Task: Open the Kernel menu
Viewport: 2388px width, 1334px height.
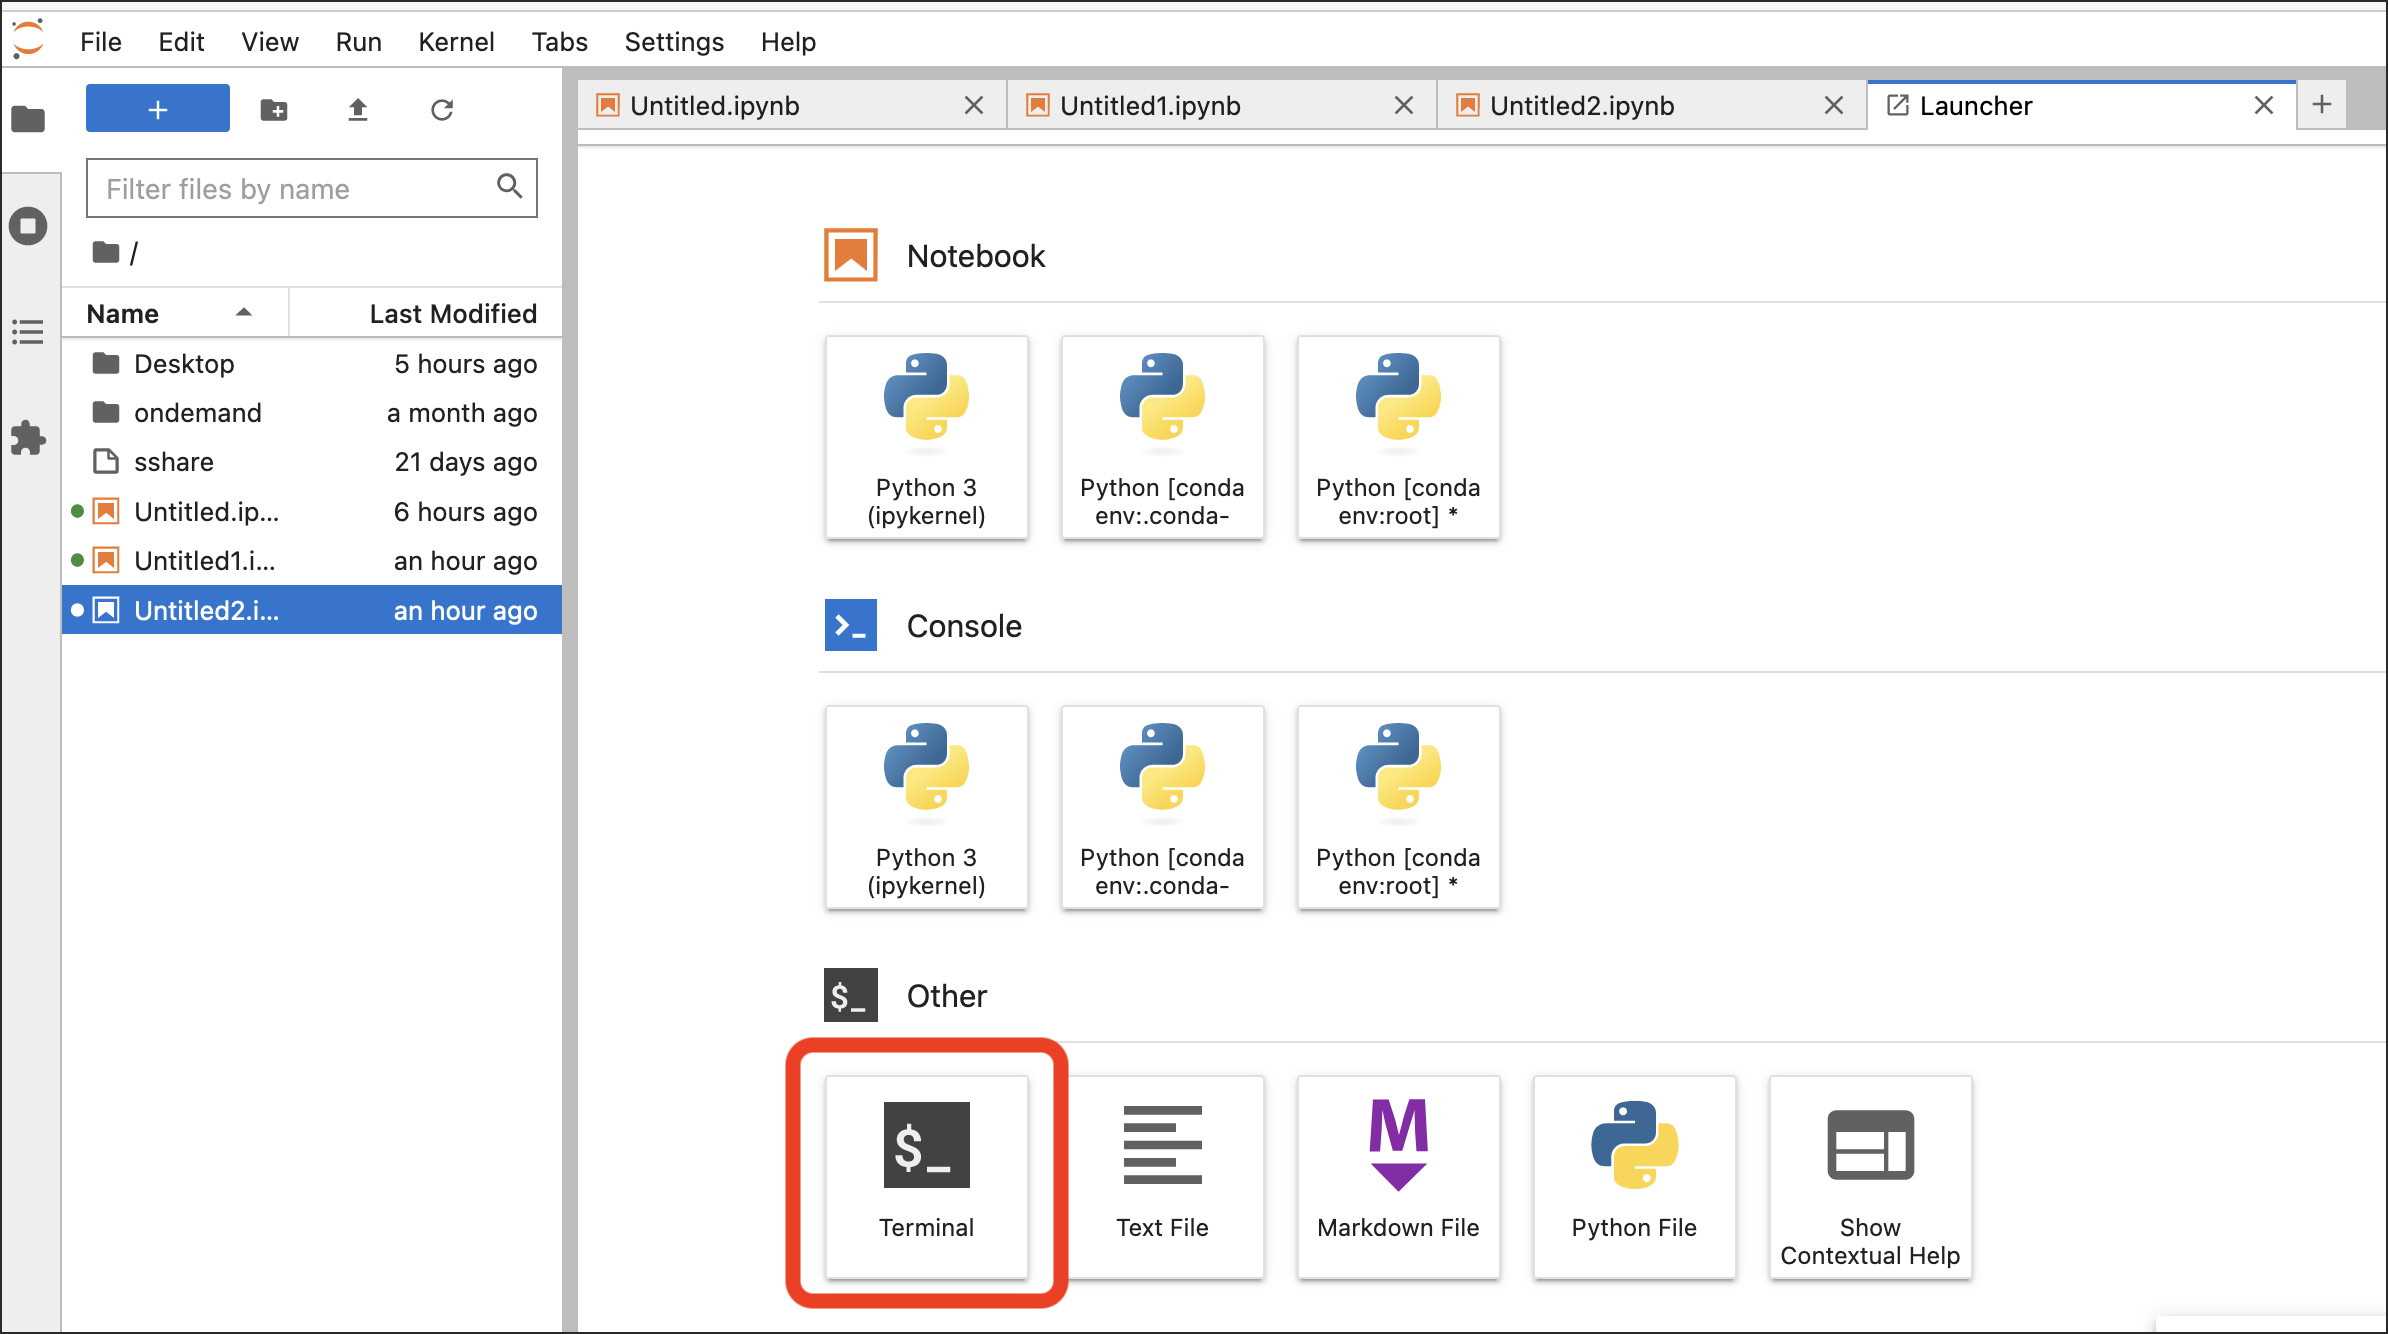Action: [x=456, y=42]
